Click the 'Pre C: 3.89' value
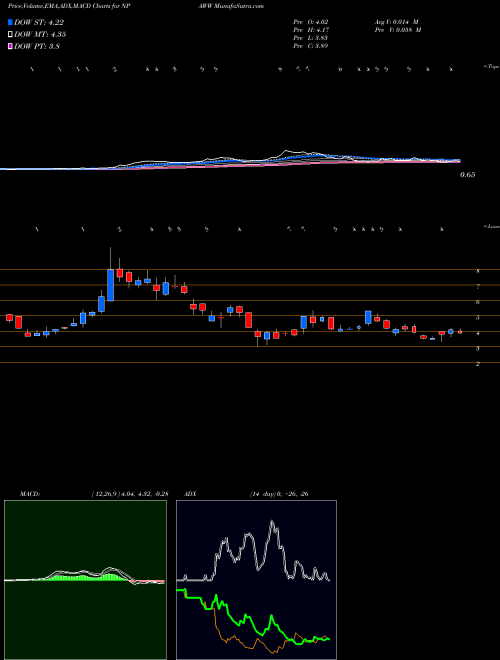The height and width of the screenshot is (660, 500). pos(311,46)
